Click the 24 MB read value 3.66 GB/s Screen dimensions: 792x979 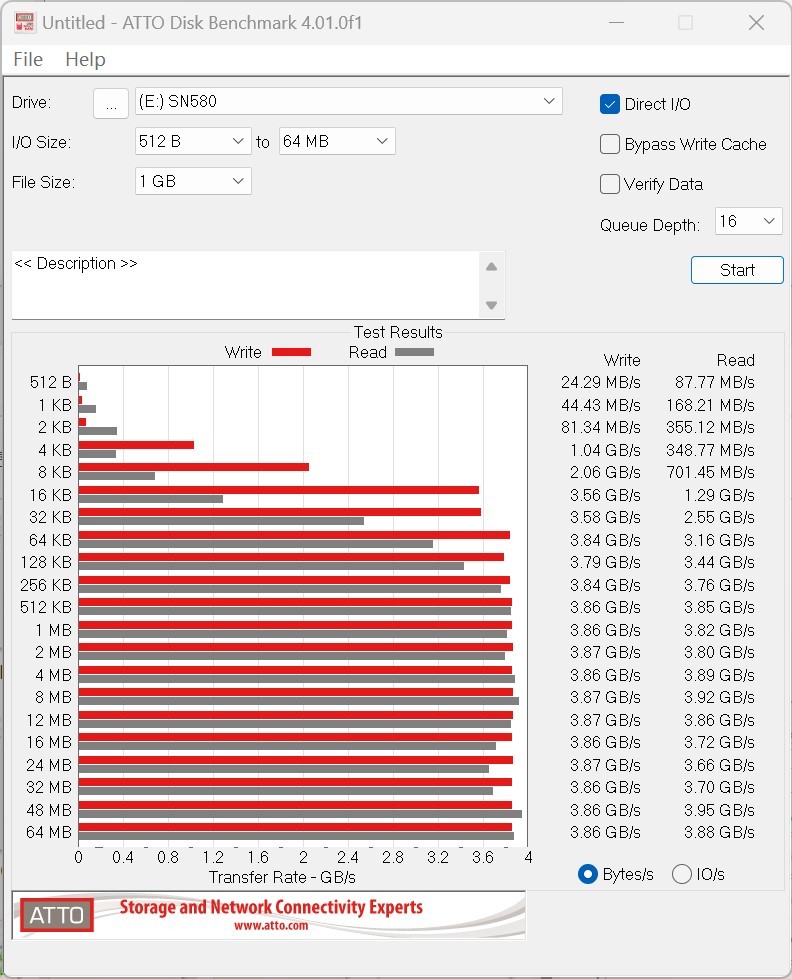click(x=719, y=765)
